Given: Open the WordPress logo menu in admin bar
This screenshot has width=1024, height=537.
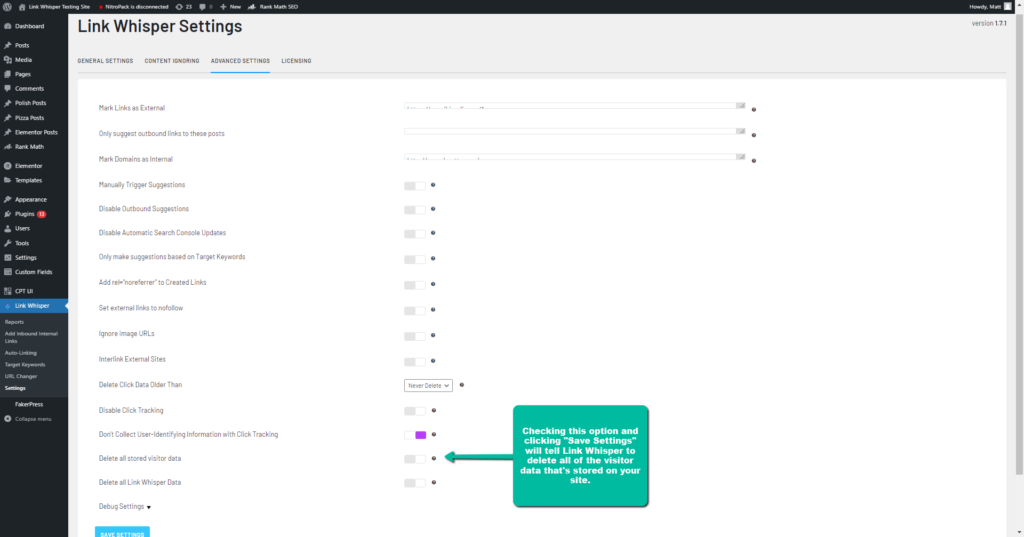Looking at the screenshot, I should tap(7, 7).
